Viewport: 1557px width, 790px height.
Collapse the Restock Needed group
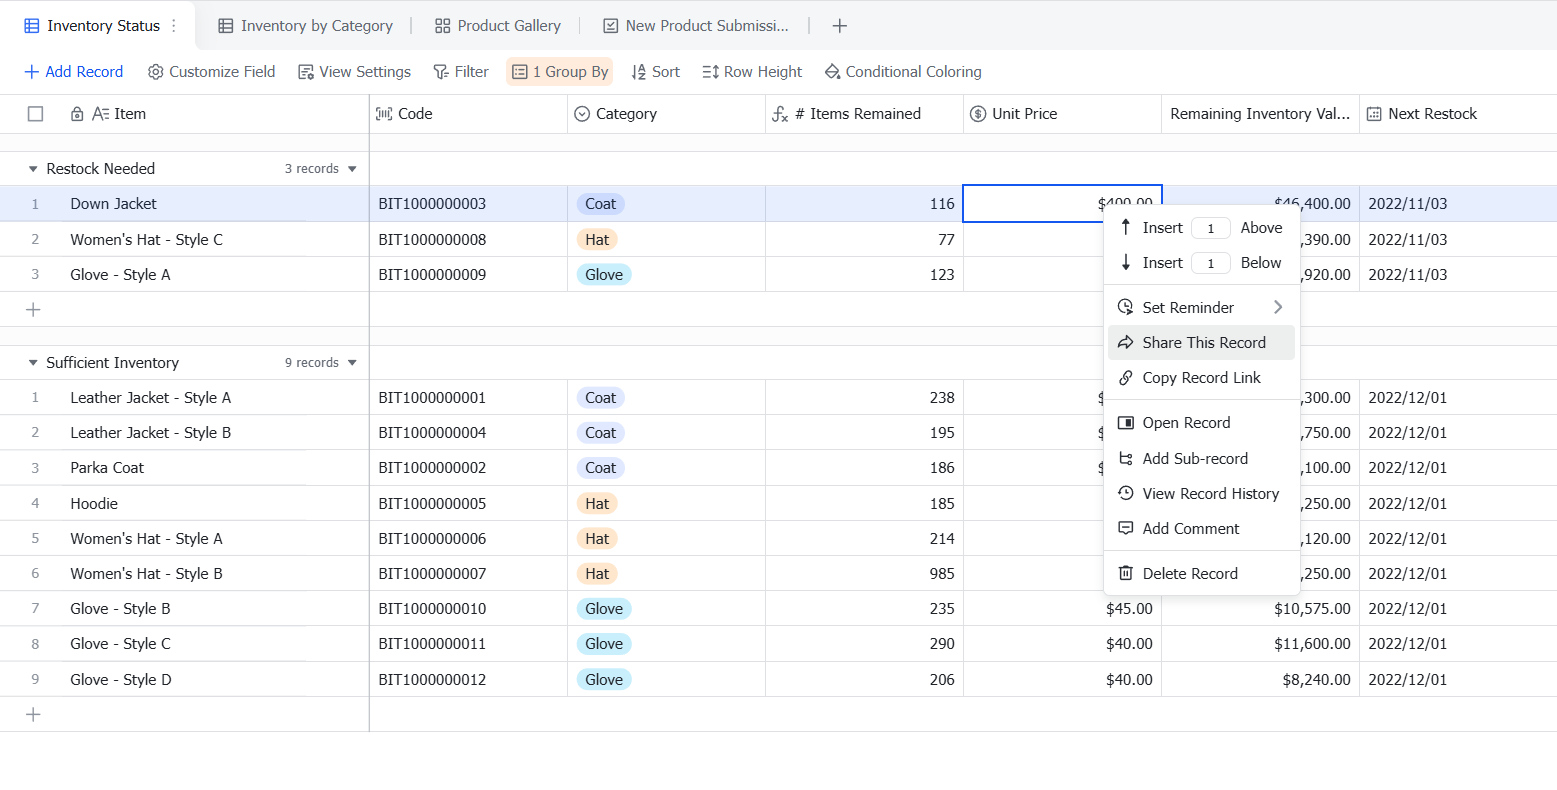pos(33,169)
